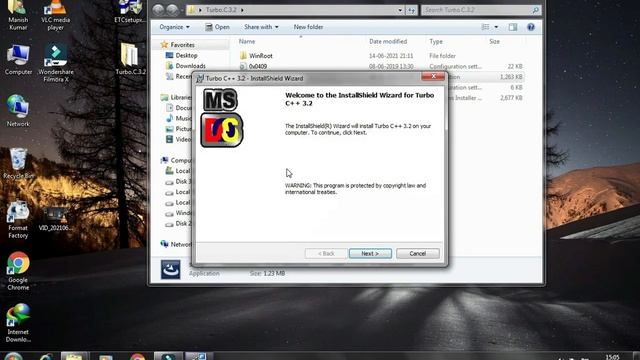Screen dimensions: 640x360
Task: Sort files by Type column
Action: point(436,42)
